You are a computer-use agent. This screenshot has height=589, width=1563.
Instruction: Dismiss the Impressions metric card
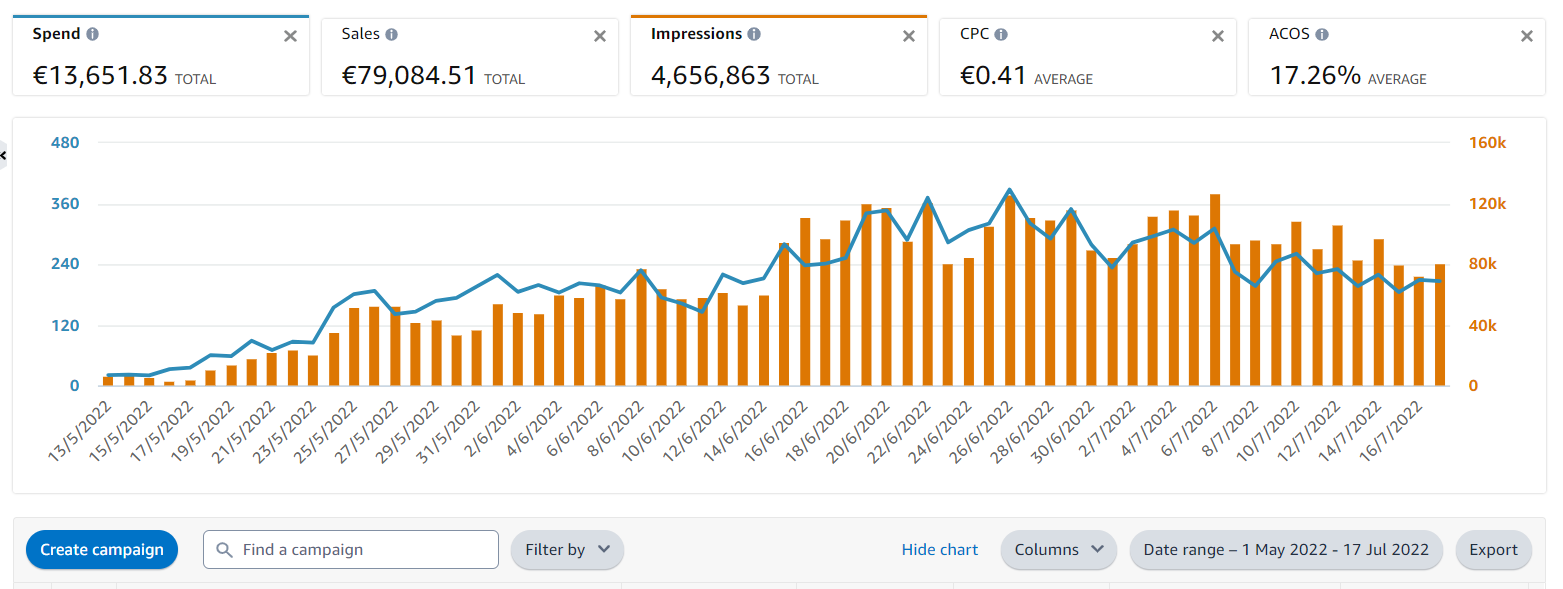pyautogui.click(x=909, y=36)
